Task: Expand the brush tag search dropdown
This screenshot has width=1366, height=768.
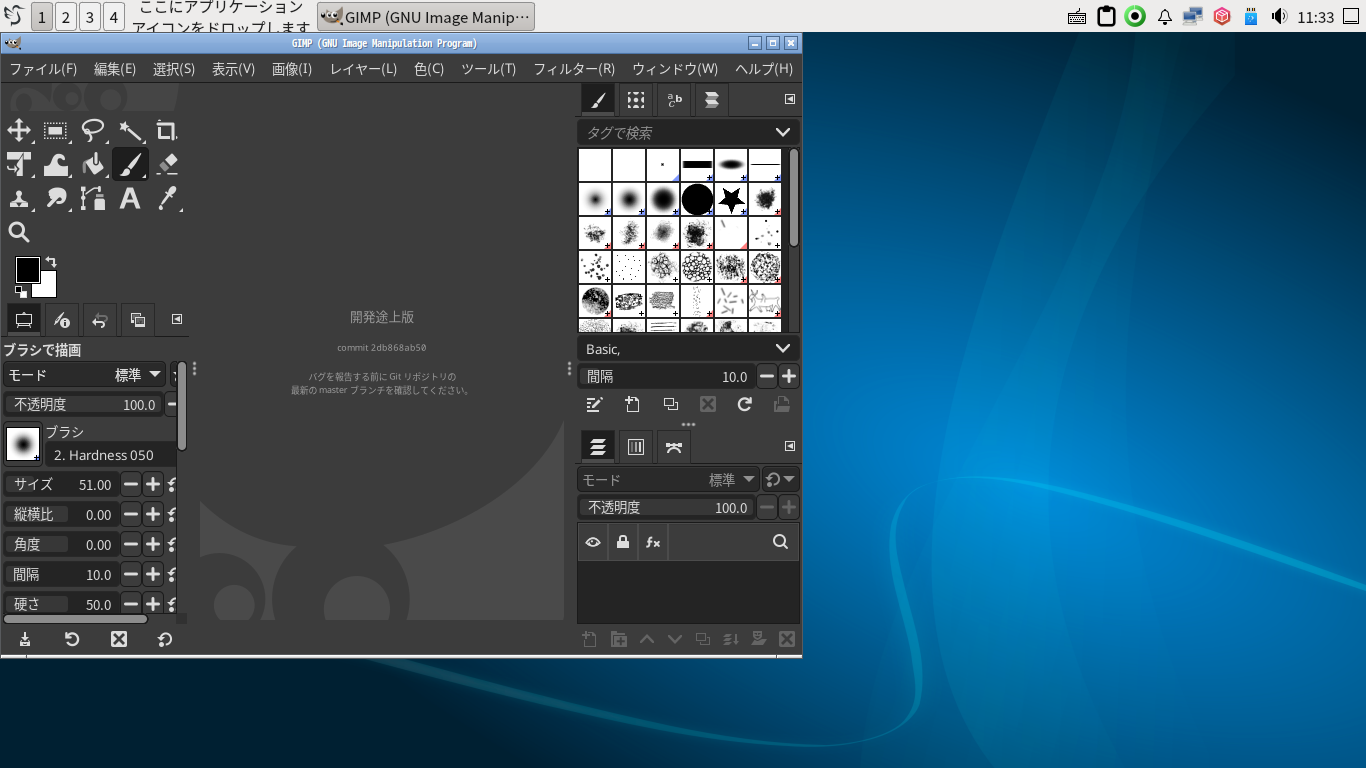Action: point(782,132)
